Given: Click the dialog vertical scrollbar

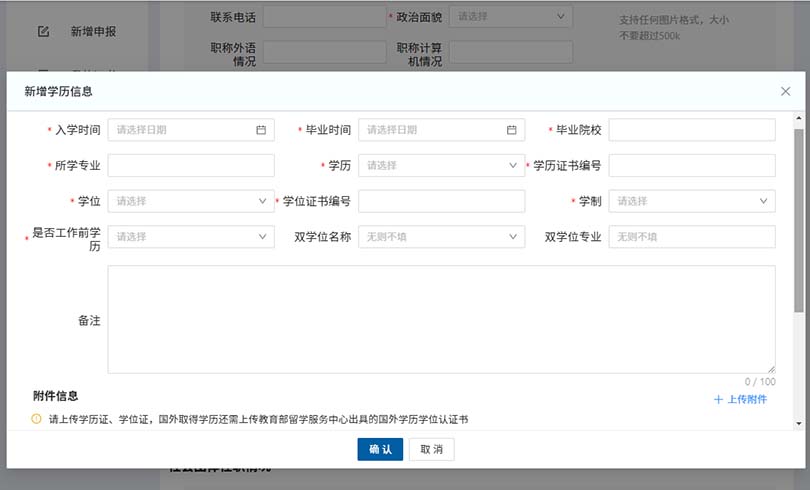Looking at the screenshot, I should coord(798,220).
